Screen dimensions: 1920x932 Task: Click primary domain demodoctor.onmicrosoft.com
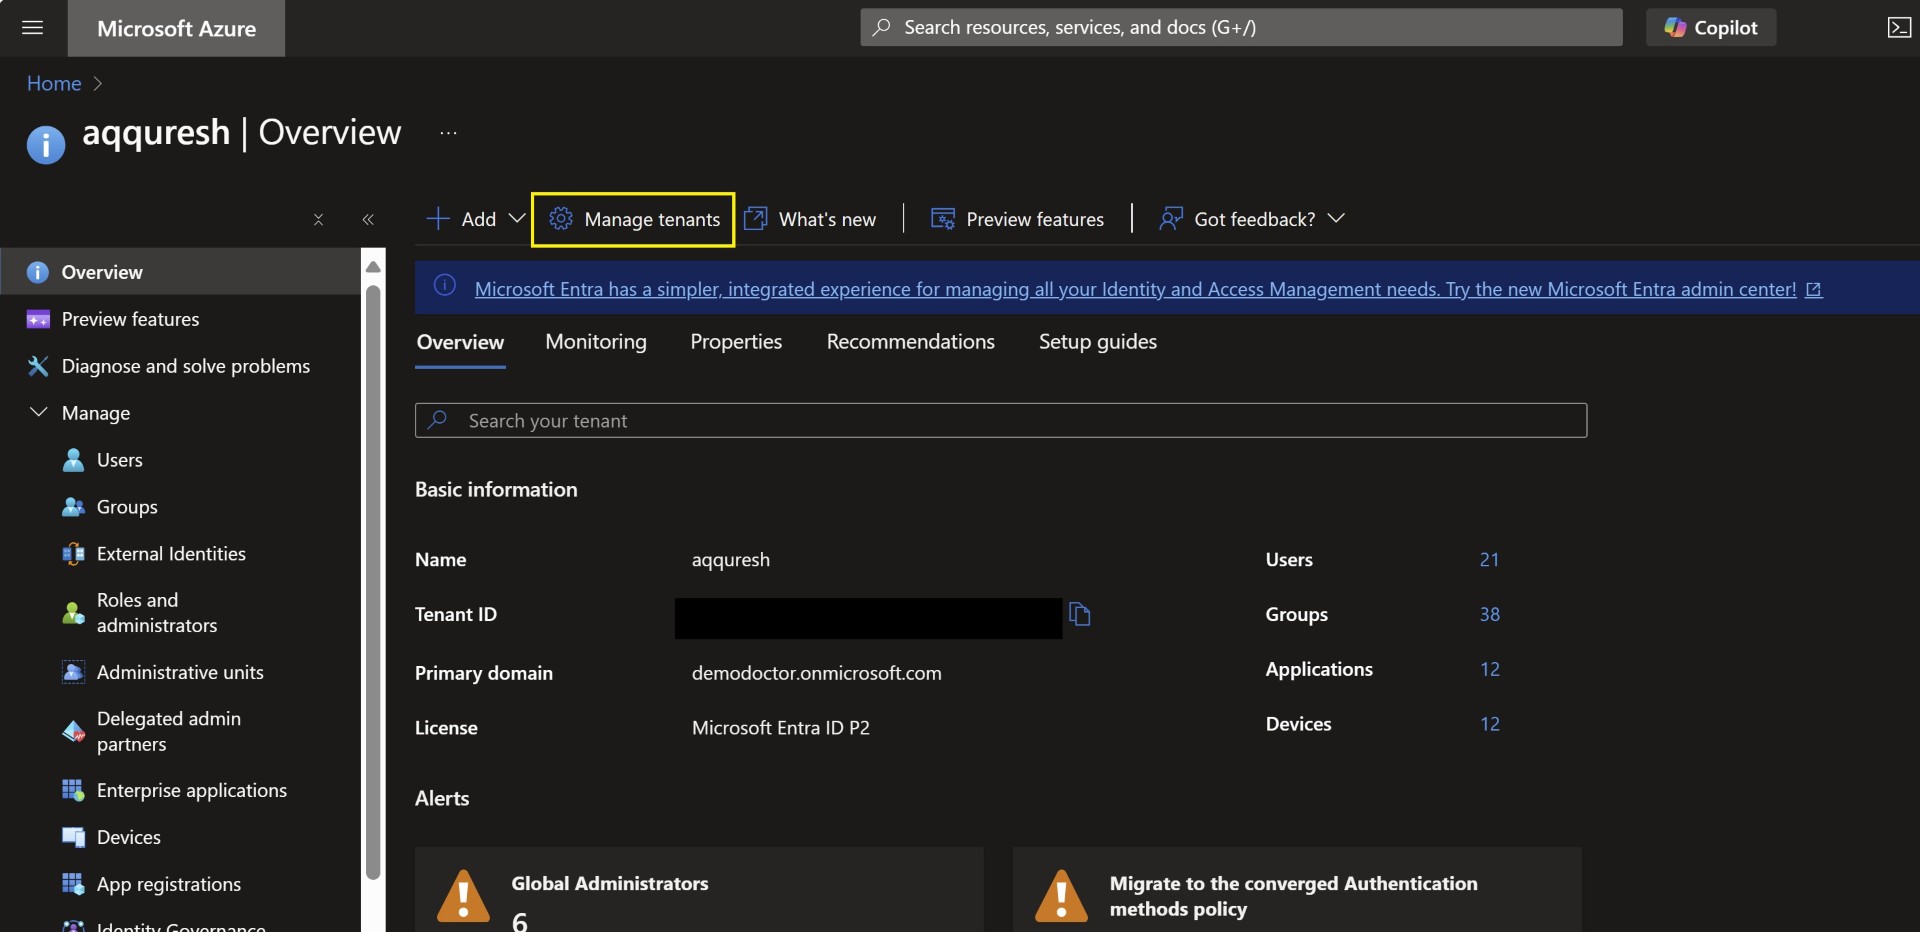click(816, 673)
